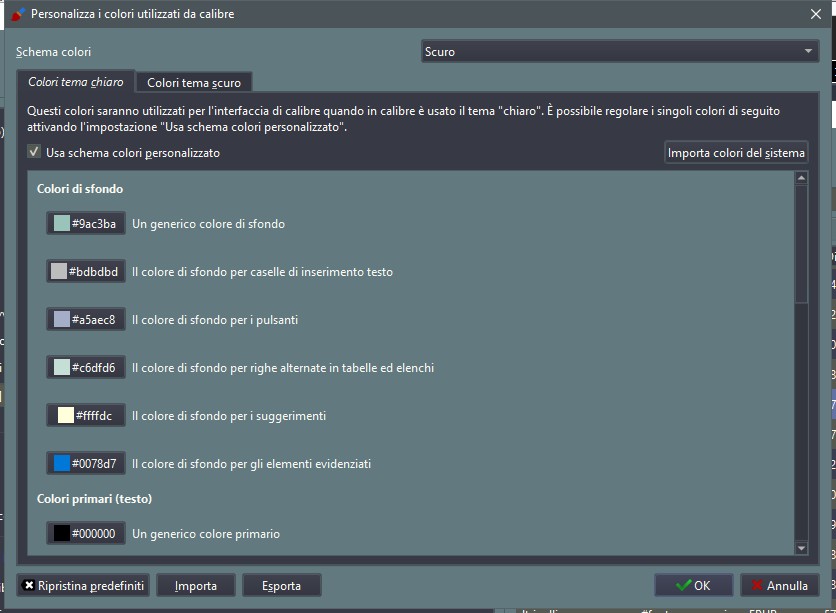The height and width of the screenshot is (613, 836).
Task: Pick the #c6dfd6 alternate rows color swatch
Action: [x=86, y=367]
